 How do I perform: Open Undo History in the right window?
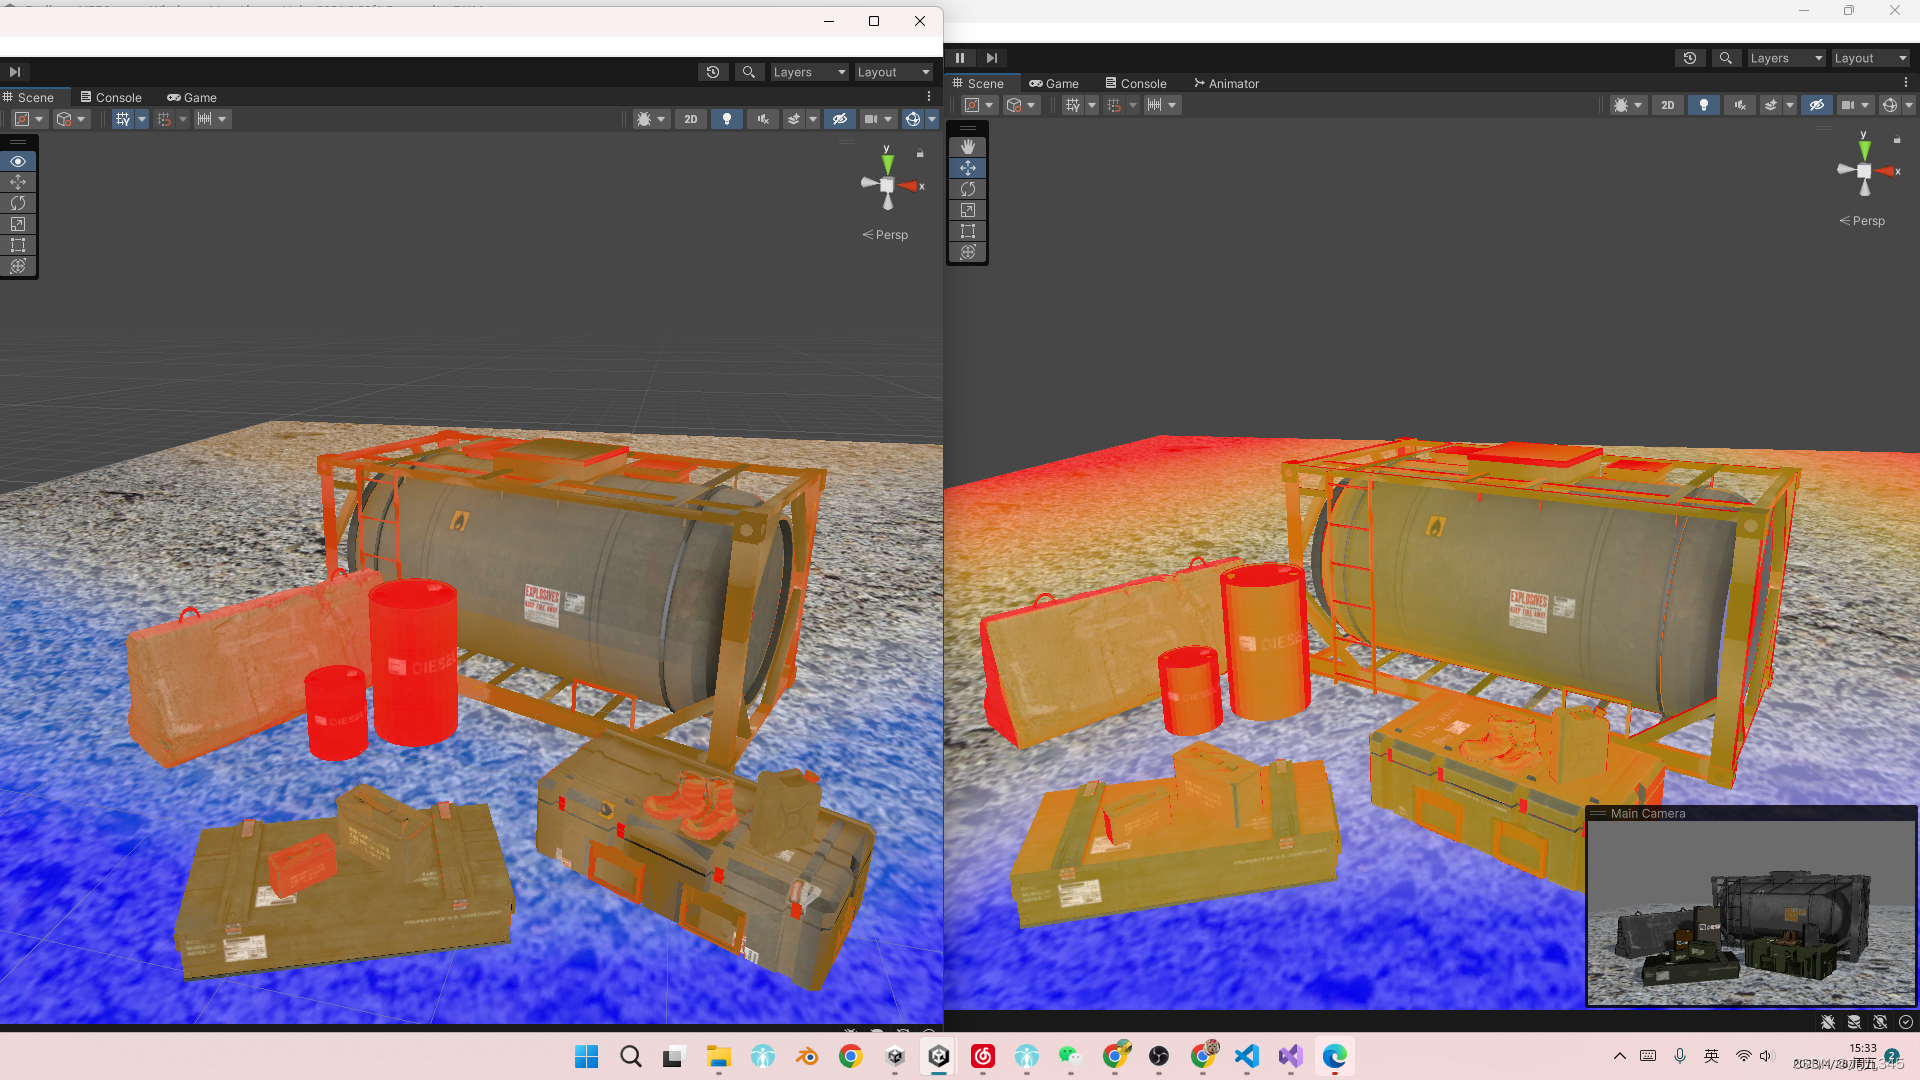click(x=1690, y=58)
